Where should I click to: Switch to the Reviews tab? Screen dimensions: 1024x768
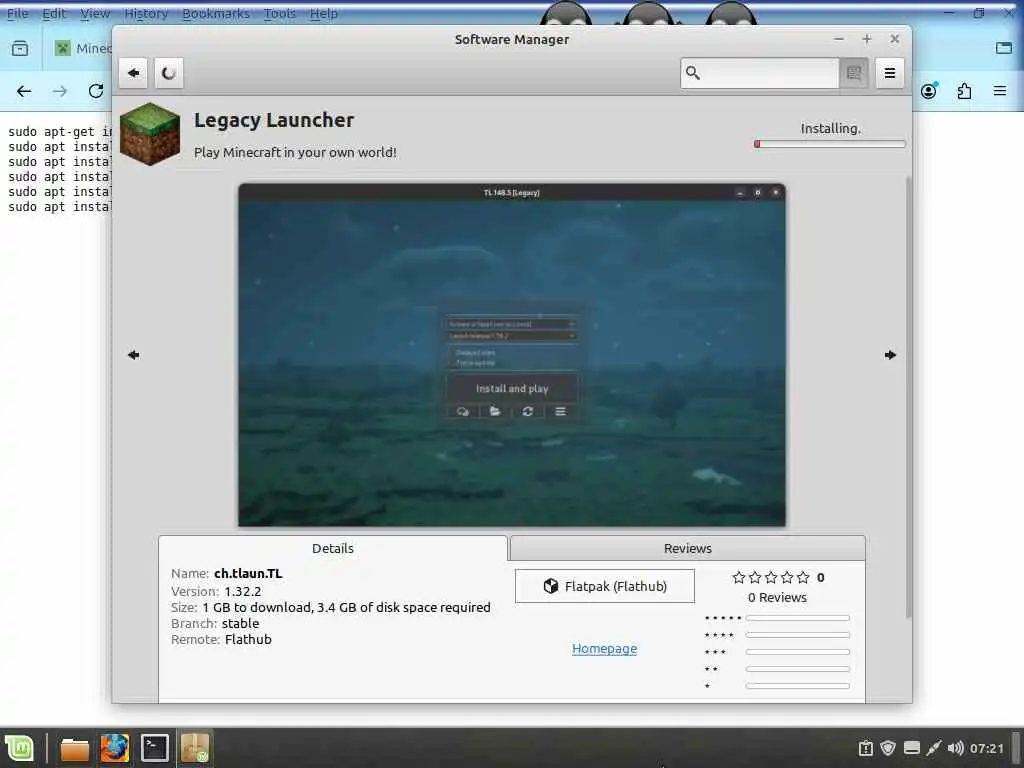(688, 548)
